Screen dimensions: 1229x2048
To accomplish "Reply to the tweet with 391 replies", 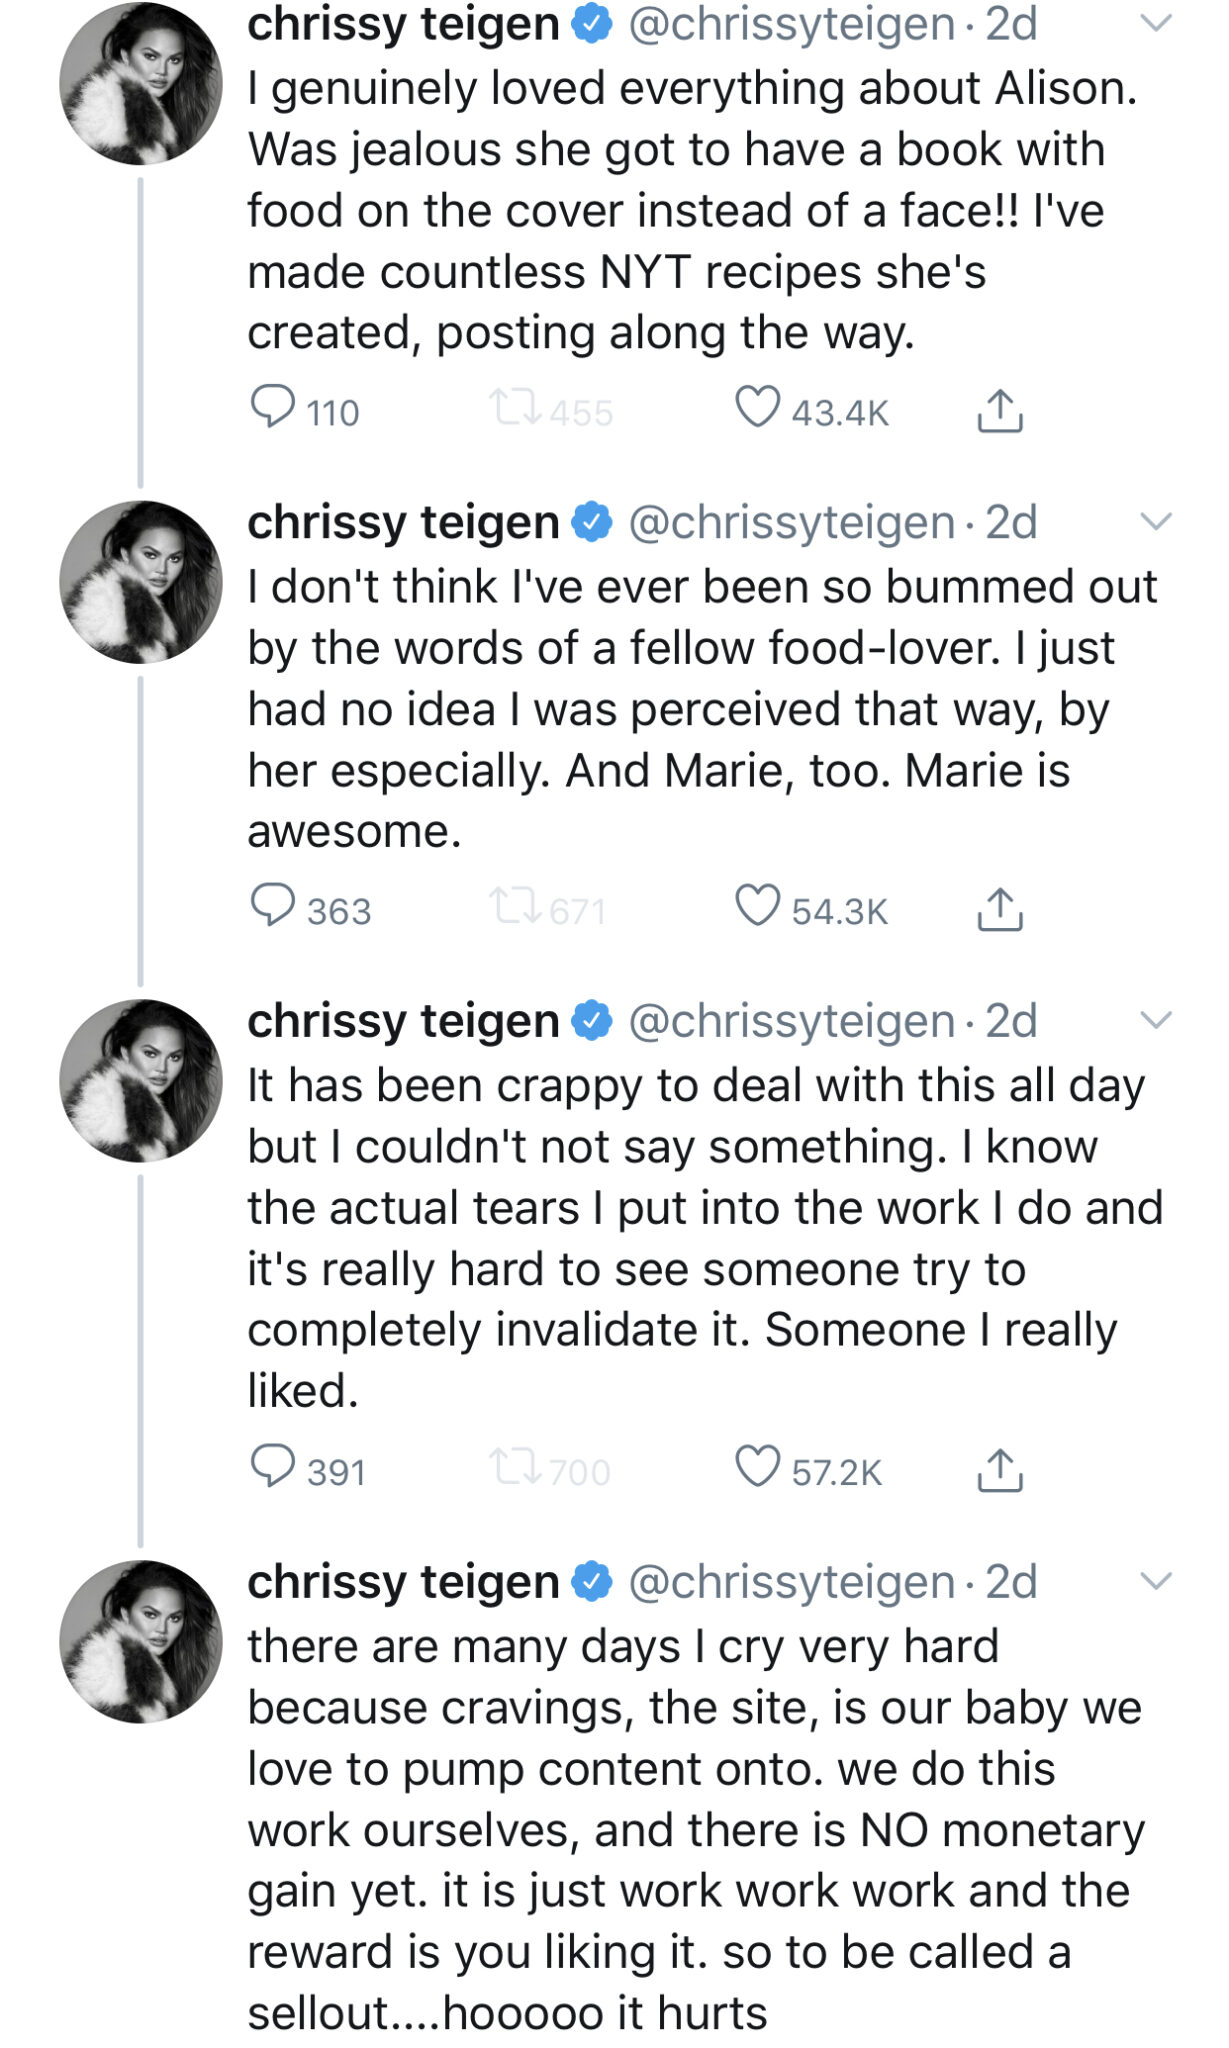I will tap(272, 1467).
